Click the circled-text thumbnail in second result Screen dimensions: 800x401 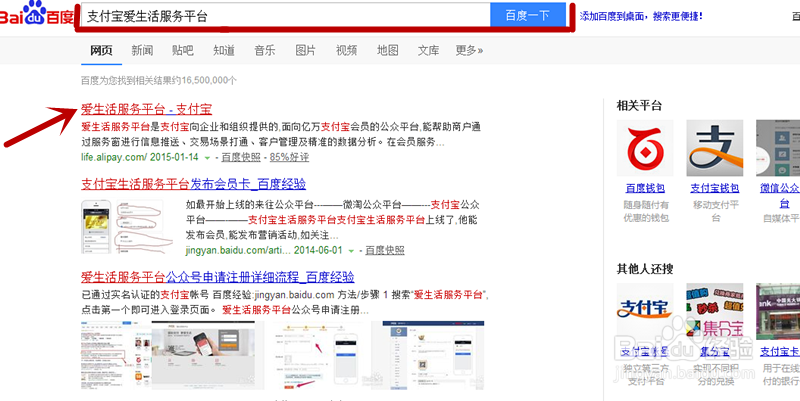(x=145, y=227)
